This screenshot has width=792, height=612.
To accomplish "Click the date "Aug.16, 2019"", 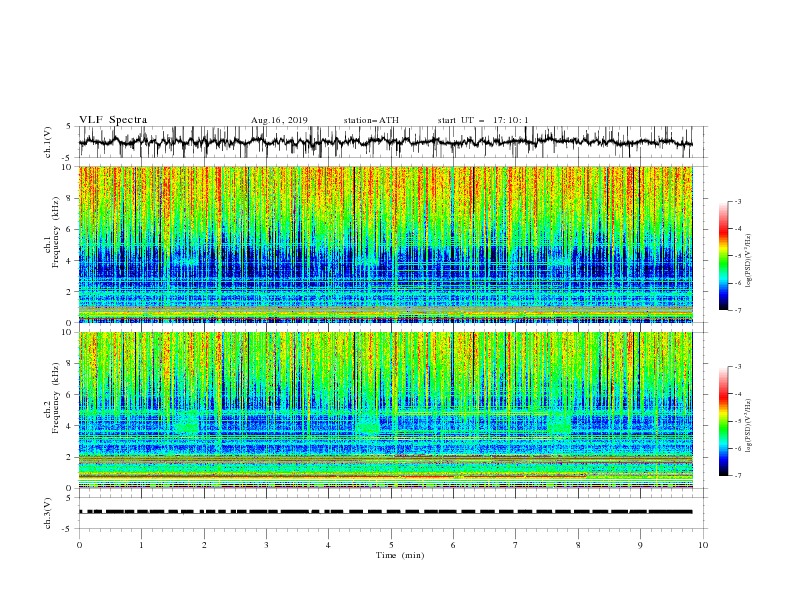I will point(279,120).
